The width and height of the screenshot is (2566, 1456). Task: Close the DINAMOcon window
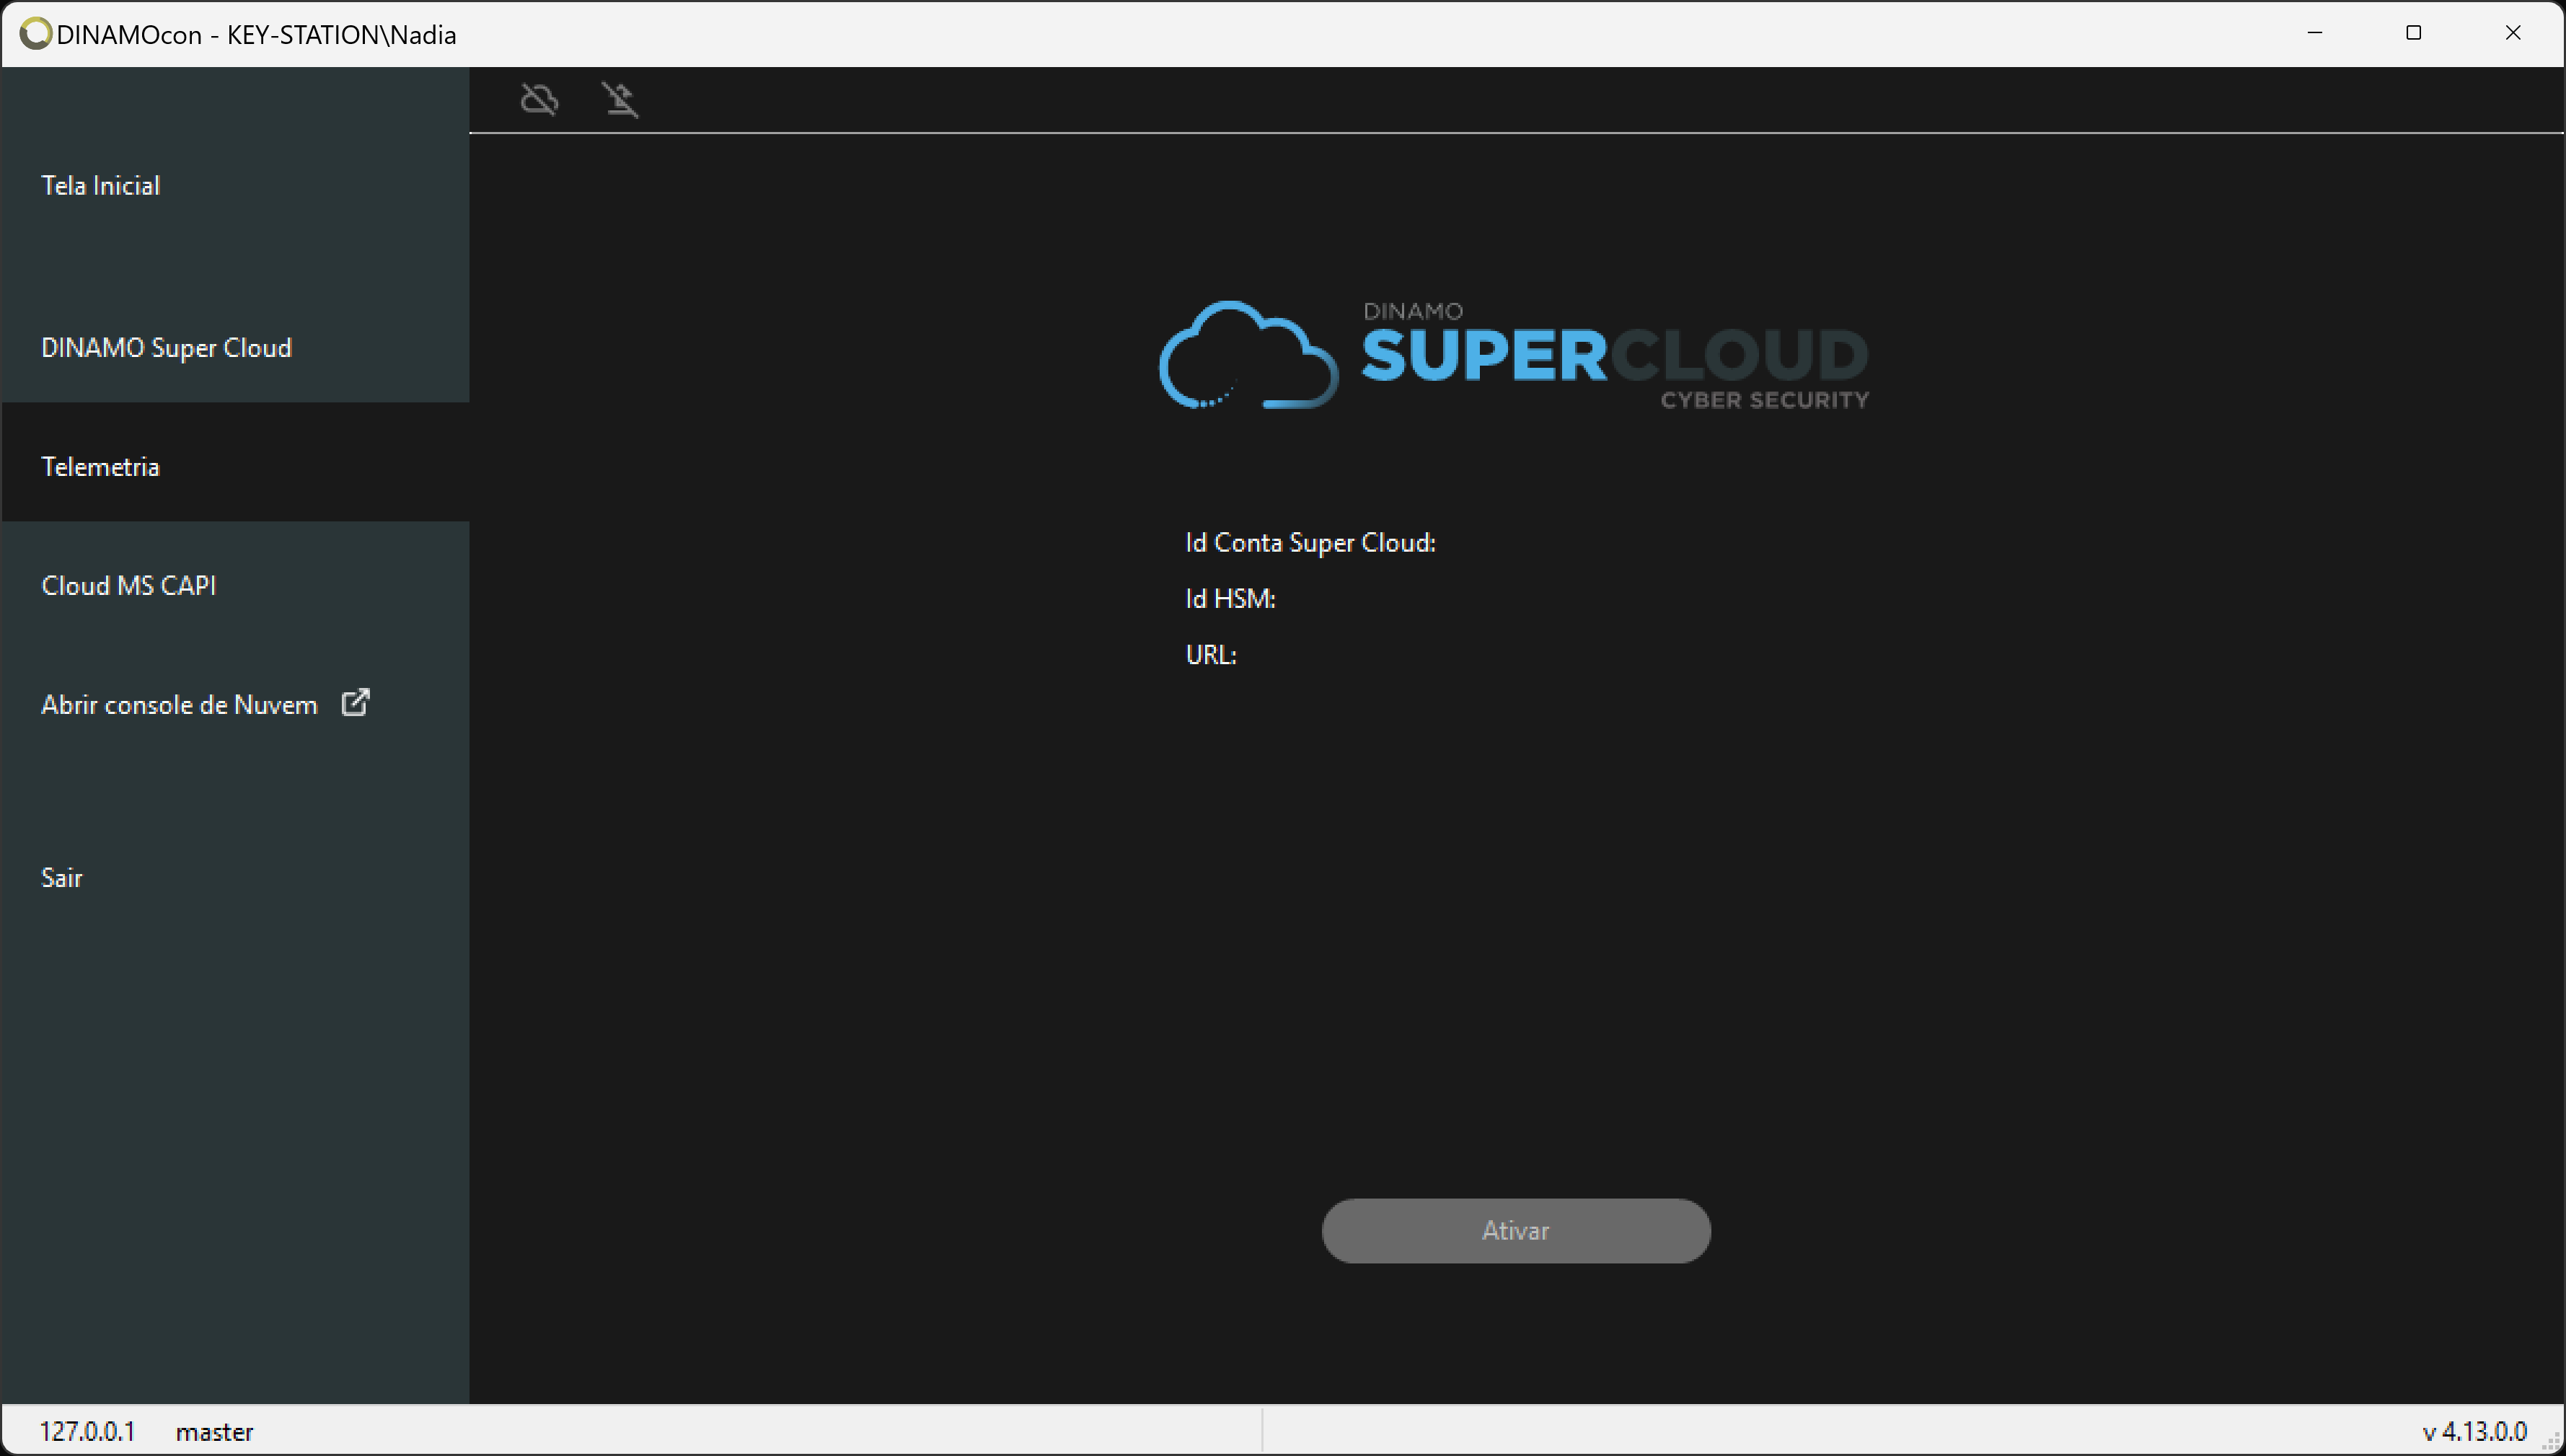pos(2512,33)
